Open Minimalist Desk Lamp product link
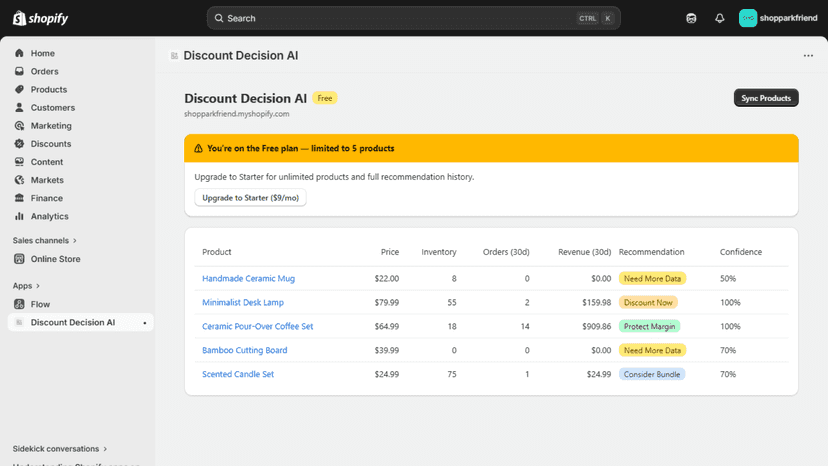 243,302
